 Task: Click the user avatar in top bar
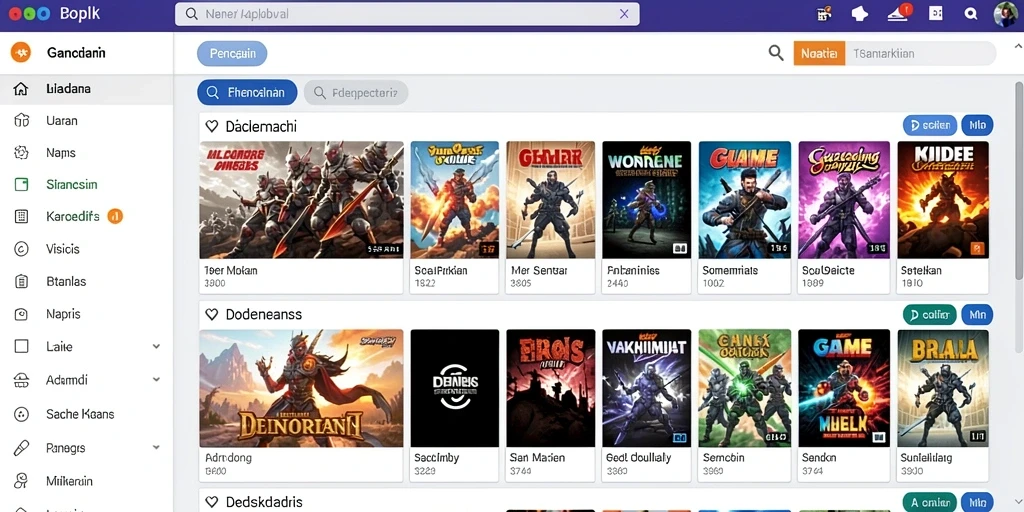(x=1005, y=14)
